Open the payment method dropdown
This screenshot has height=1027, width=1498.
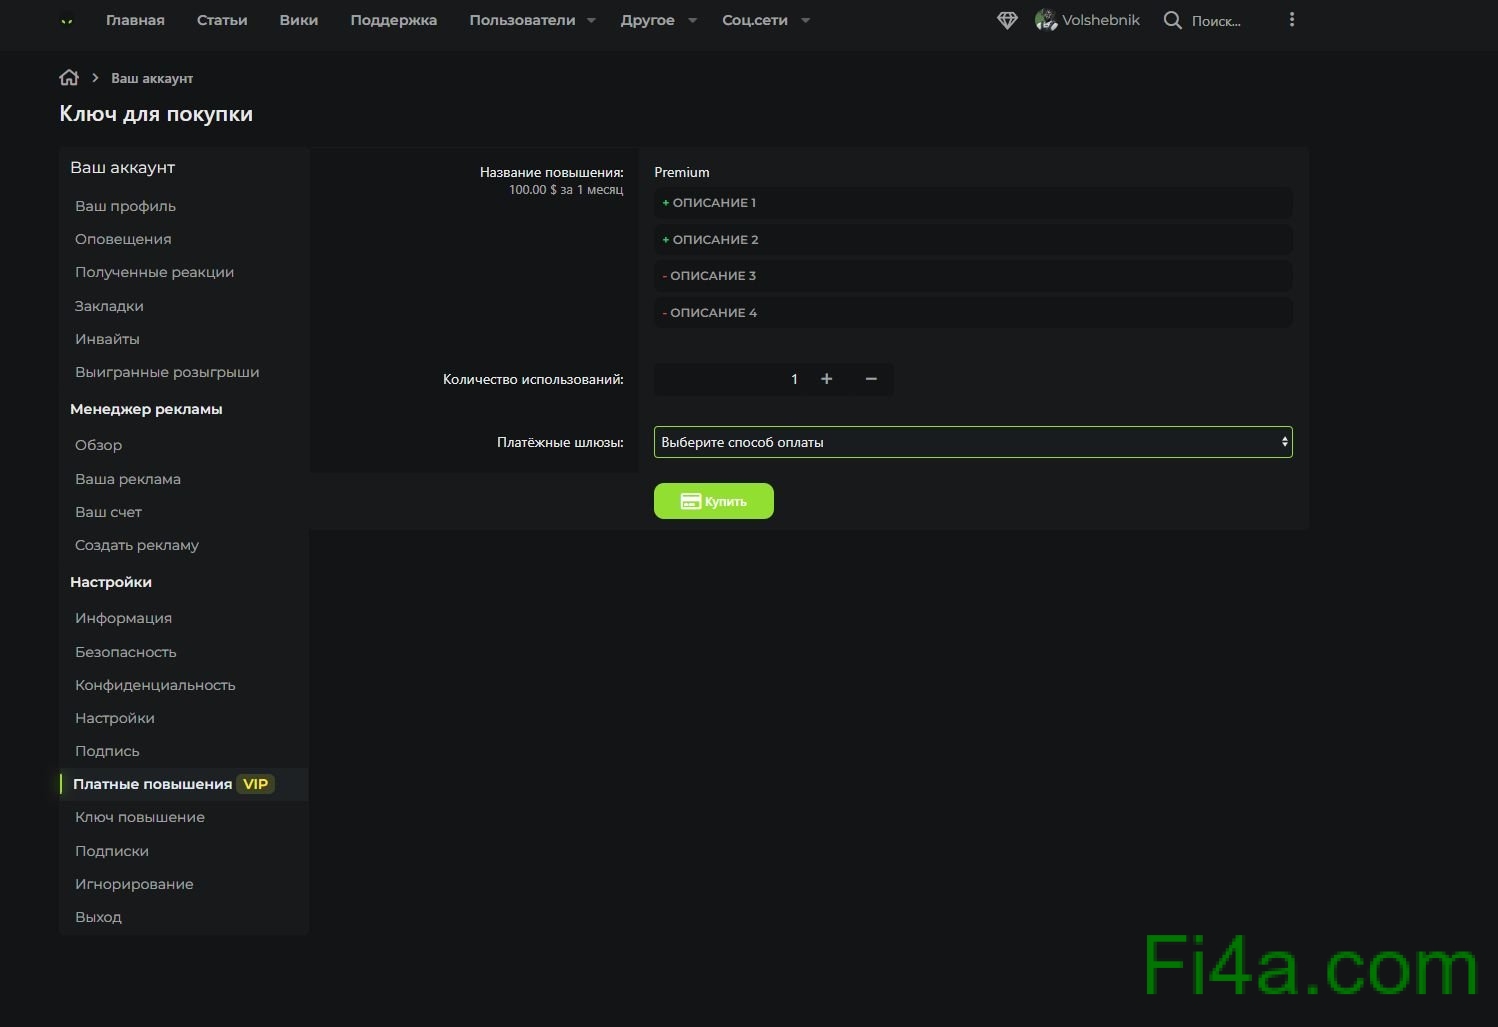point(972,442)
